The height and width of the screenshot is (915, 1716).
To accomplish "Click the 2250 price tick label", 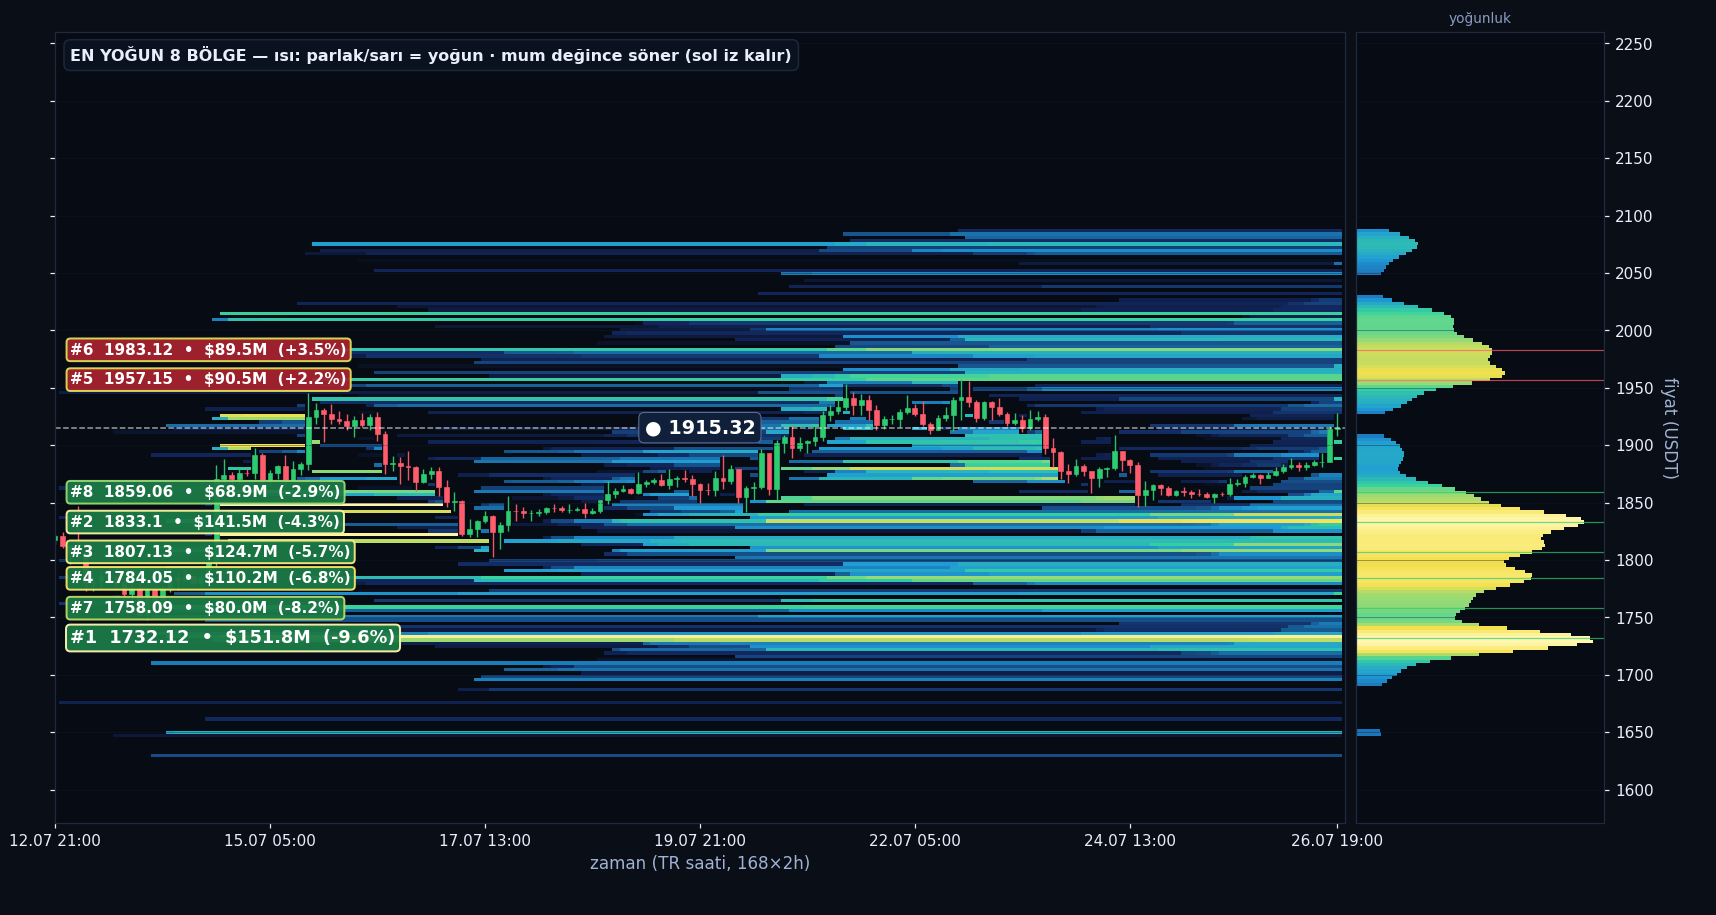I will click(x=1634, y=44).
